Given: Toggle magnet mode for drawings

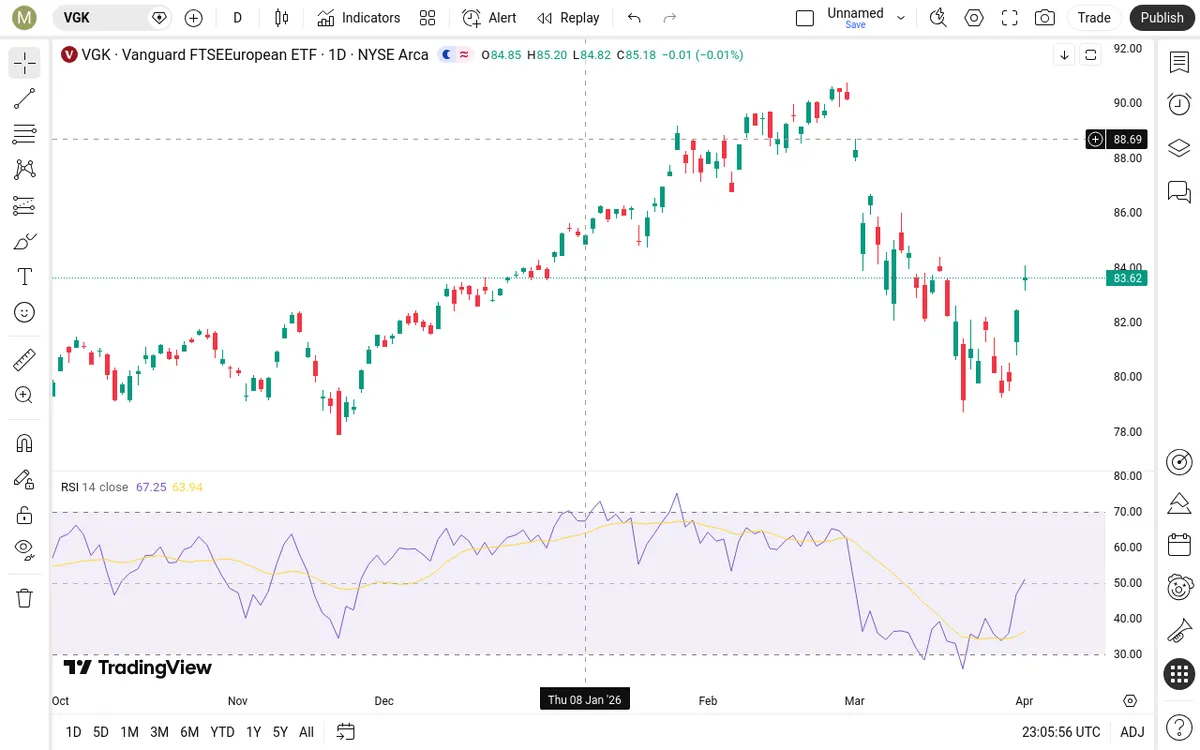Looking at the screenshot, I should (x=25, y=443).
